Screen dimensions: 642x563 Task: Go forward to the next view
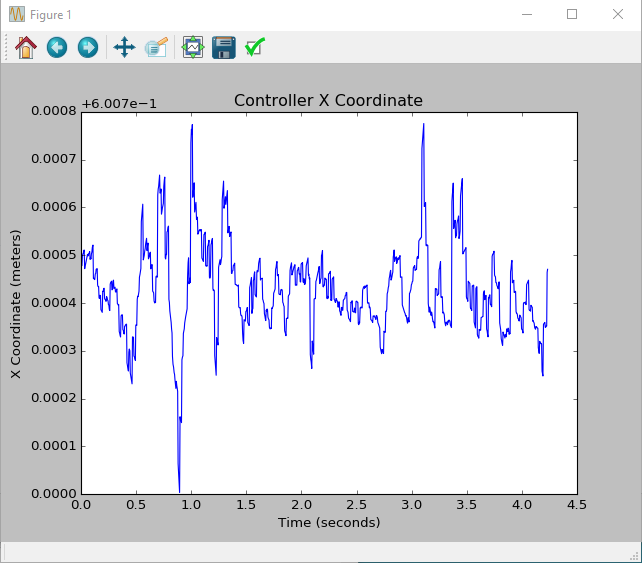click(88, 47)
